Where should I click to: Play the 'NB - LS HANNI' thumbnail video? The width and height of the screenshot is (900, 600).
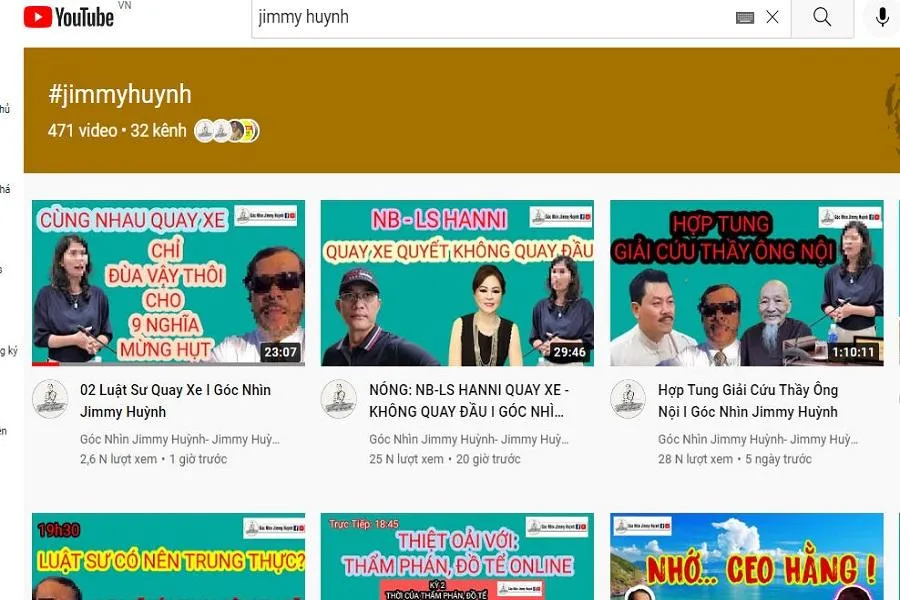point(457,283)
